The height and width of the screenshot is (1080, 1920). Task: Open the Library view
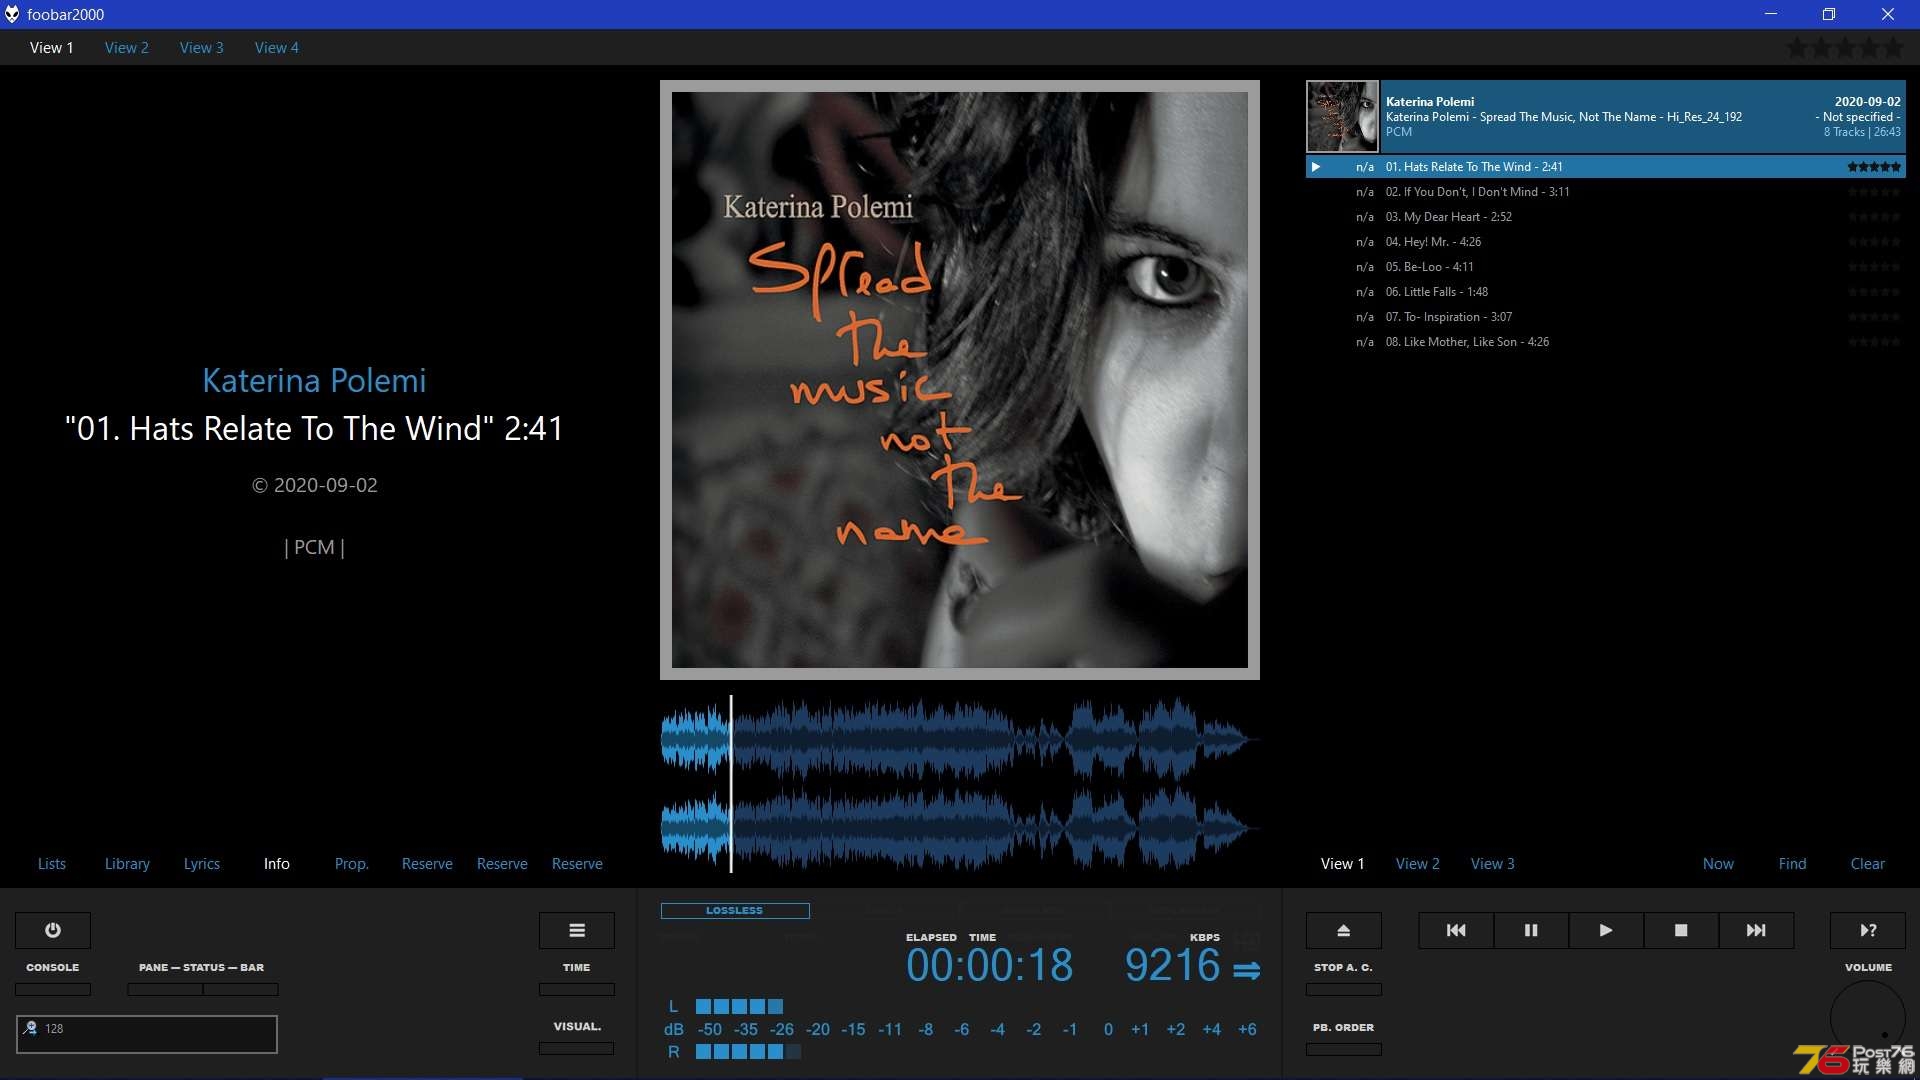(127, 862)
